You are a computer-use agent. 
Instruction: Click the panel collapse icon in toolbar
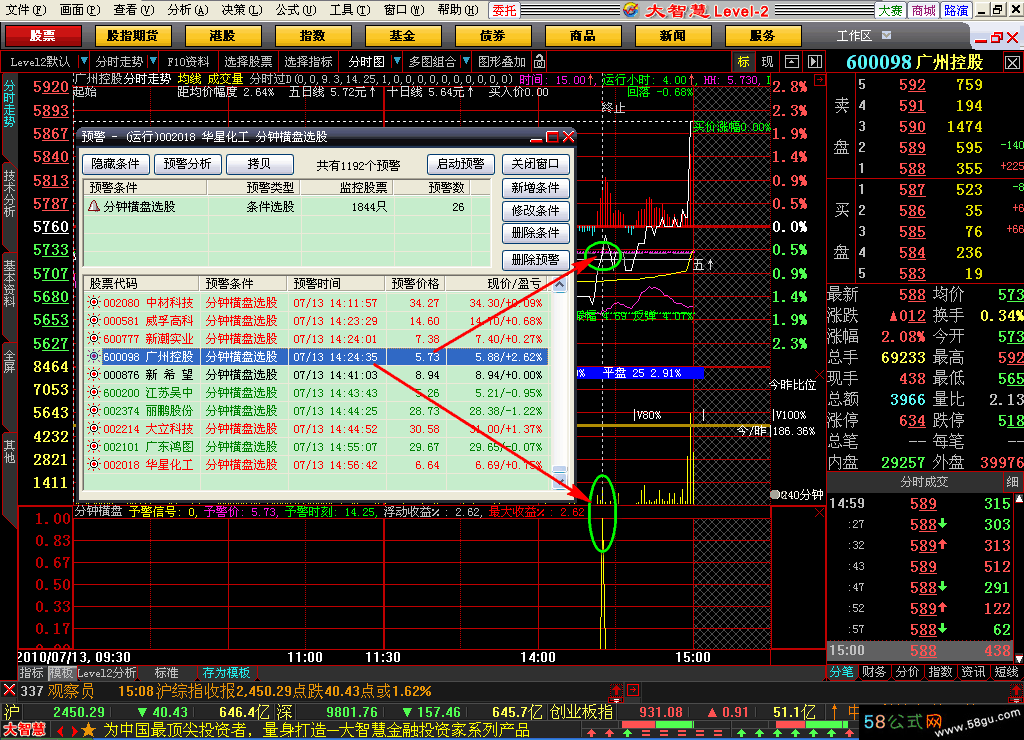[x=815, y=61]
